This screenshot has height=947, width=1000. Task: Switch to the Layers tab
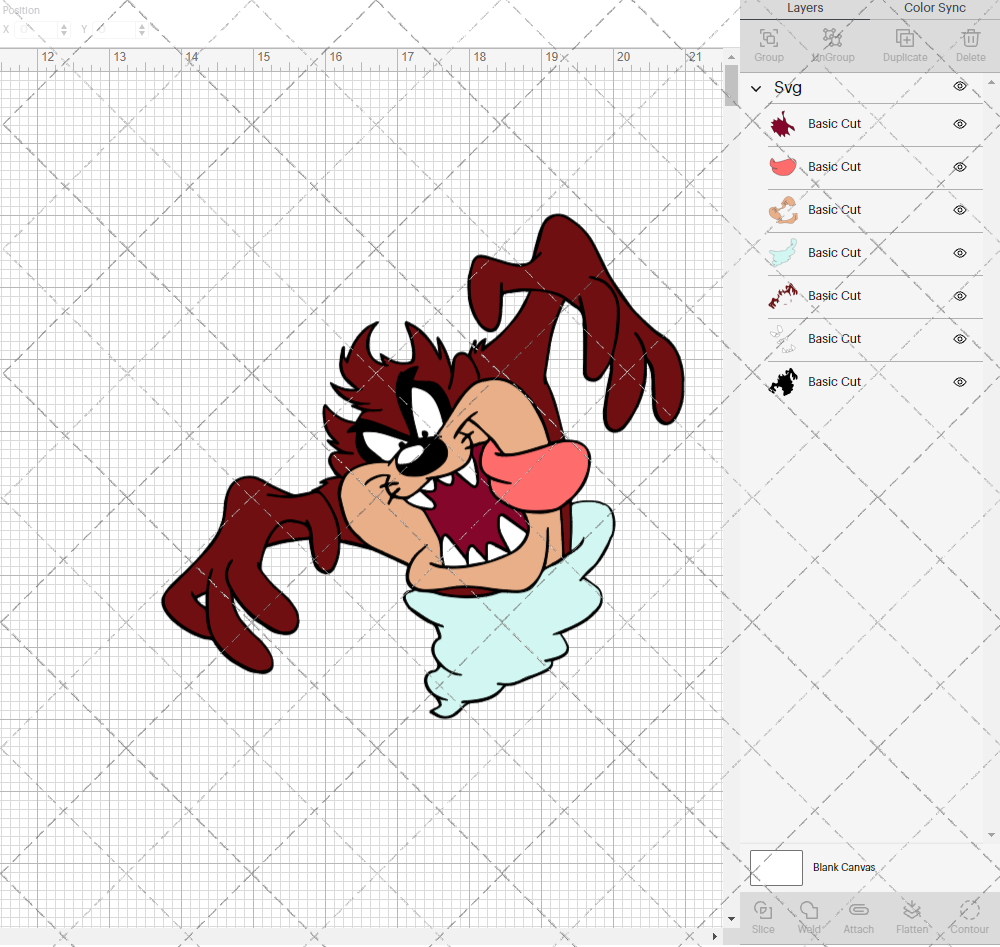tap(805, 8)
